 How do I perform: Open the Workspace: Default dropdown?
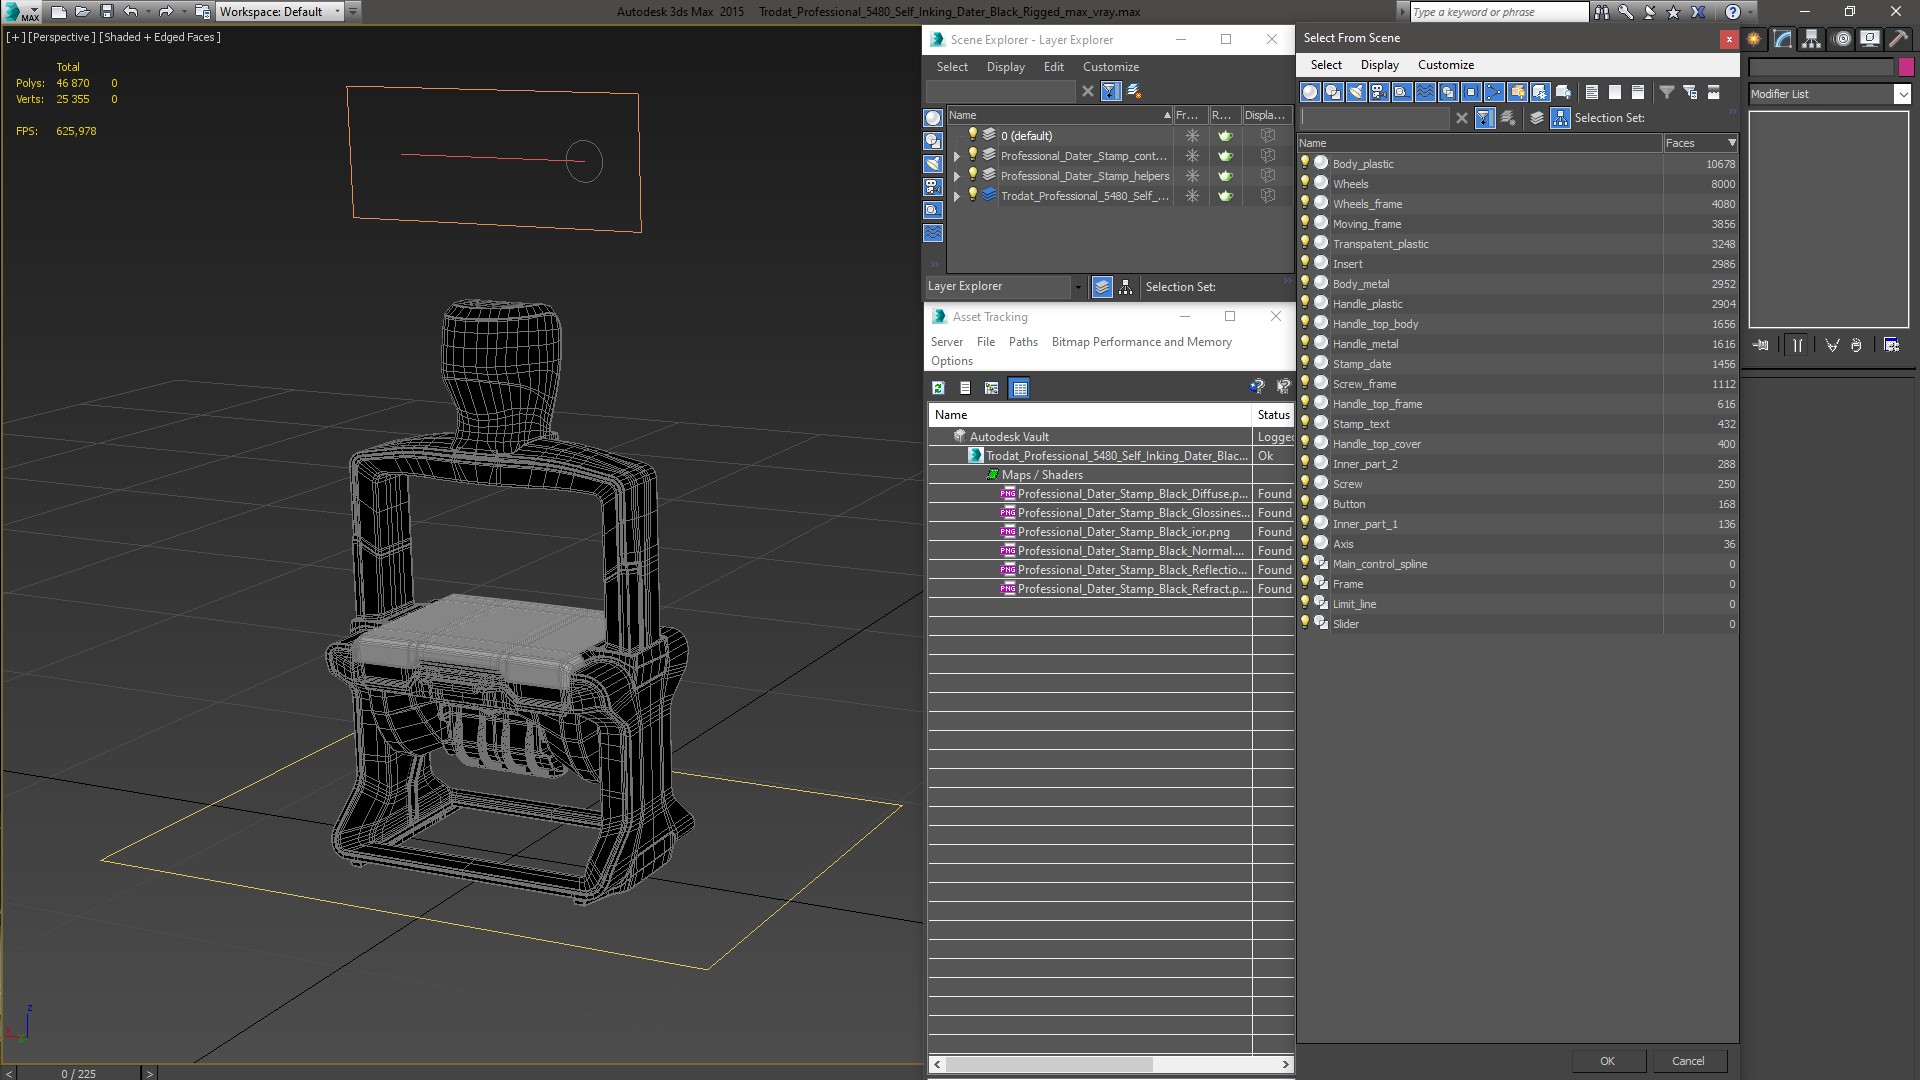[278, 12]
